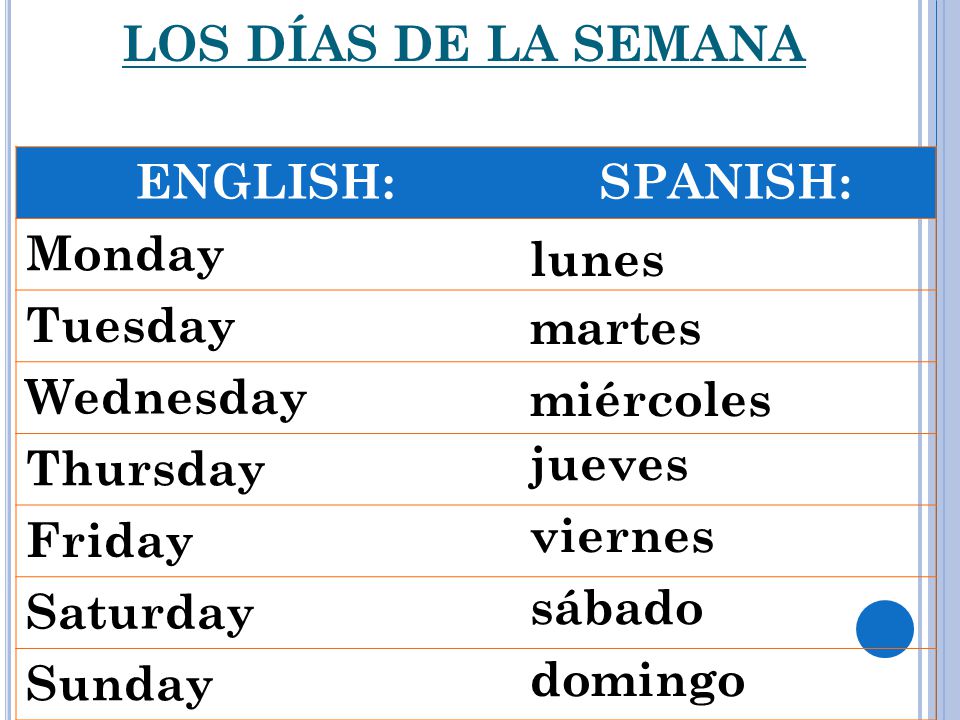Select the Tuesday cell
This screenshot has height=720, width=960.
click(x=130, y=327)
